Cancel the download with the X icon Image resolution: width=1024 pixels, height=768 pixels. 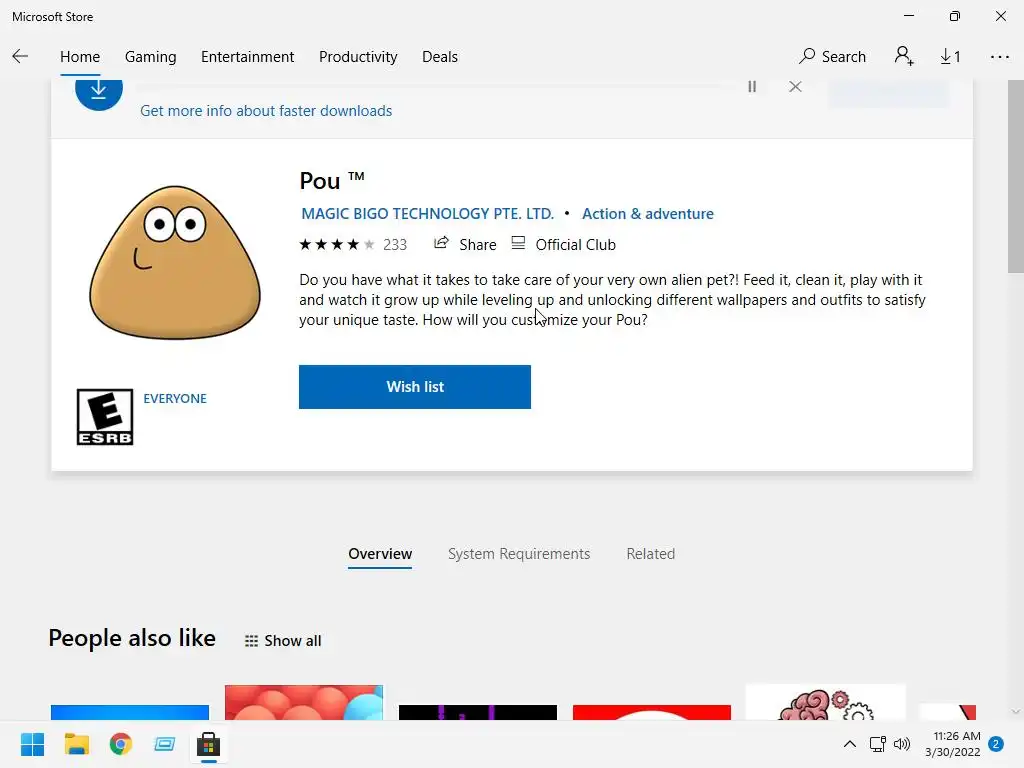[x=795, y=86]
